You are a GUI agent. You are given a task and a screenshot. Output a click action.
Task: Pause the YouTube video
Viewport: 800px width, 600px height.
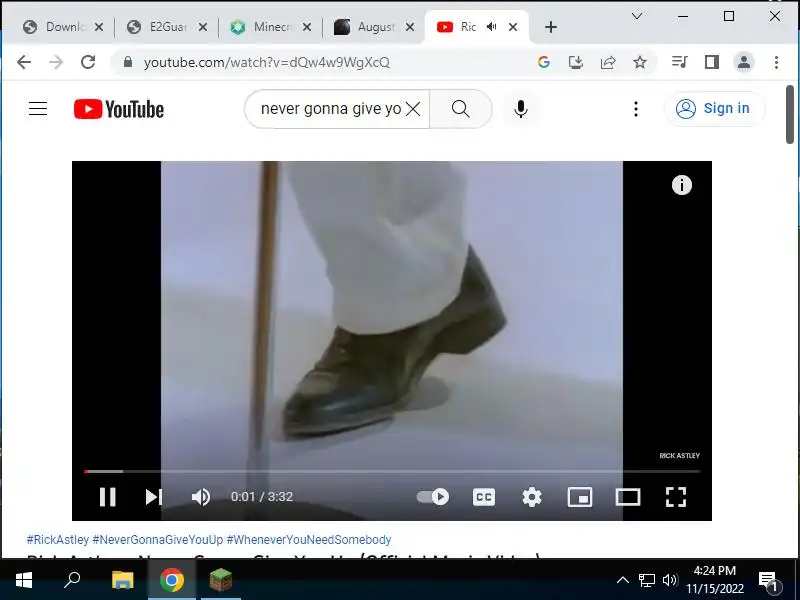pos(108,496)
